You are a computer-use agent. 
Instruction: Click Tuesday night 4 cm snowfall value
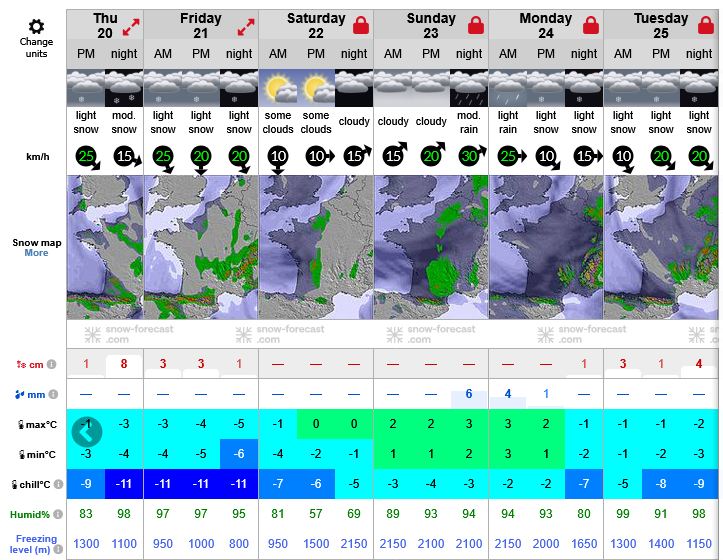point(699,364)
